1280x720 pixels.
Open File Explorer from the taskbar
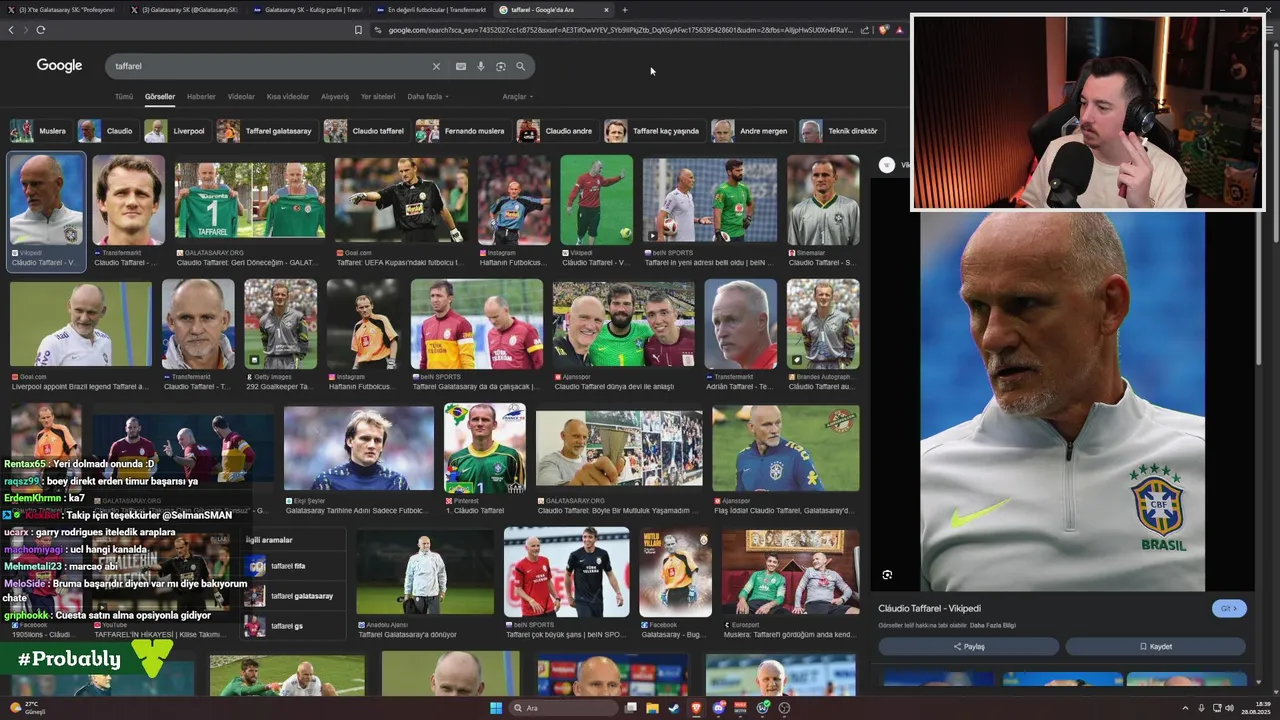pos(652,708)
